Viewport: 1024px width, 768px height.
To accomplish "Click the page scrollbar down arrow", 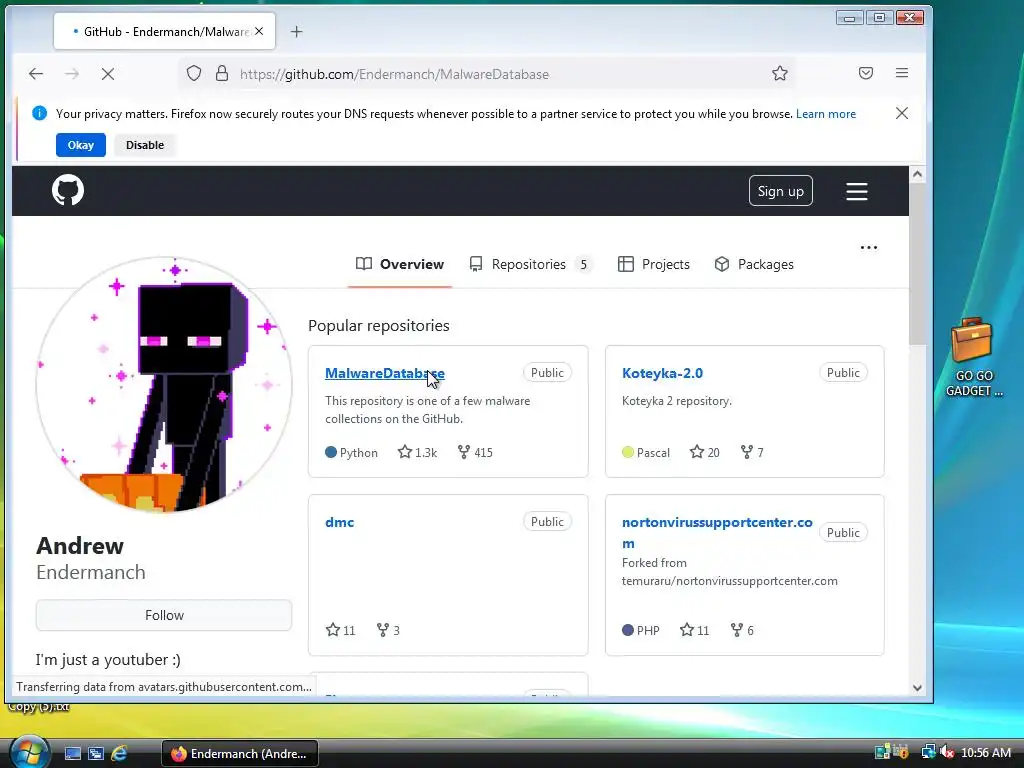I will click(x=917, y=688).
